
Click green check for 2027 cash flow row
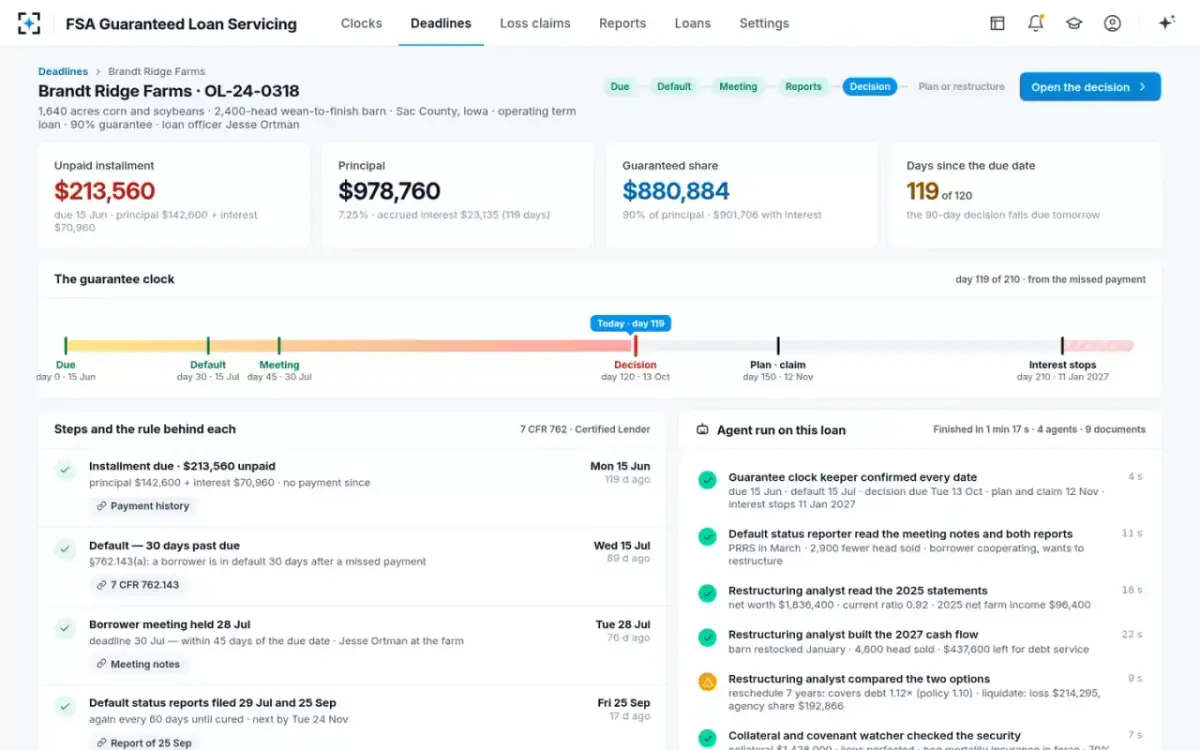click(707, 637)
